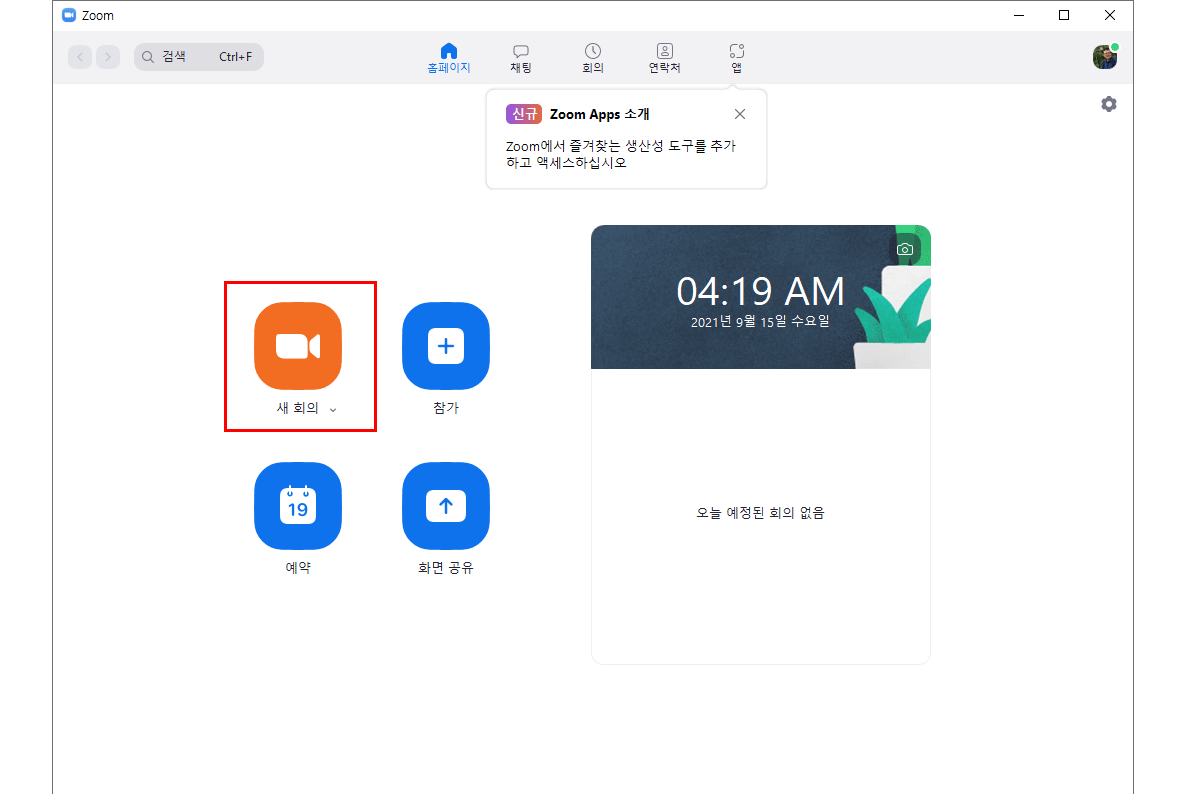Click the 검색 search field
The height and width of the screenshot is (794, 1186).
[x=199, y=57]
